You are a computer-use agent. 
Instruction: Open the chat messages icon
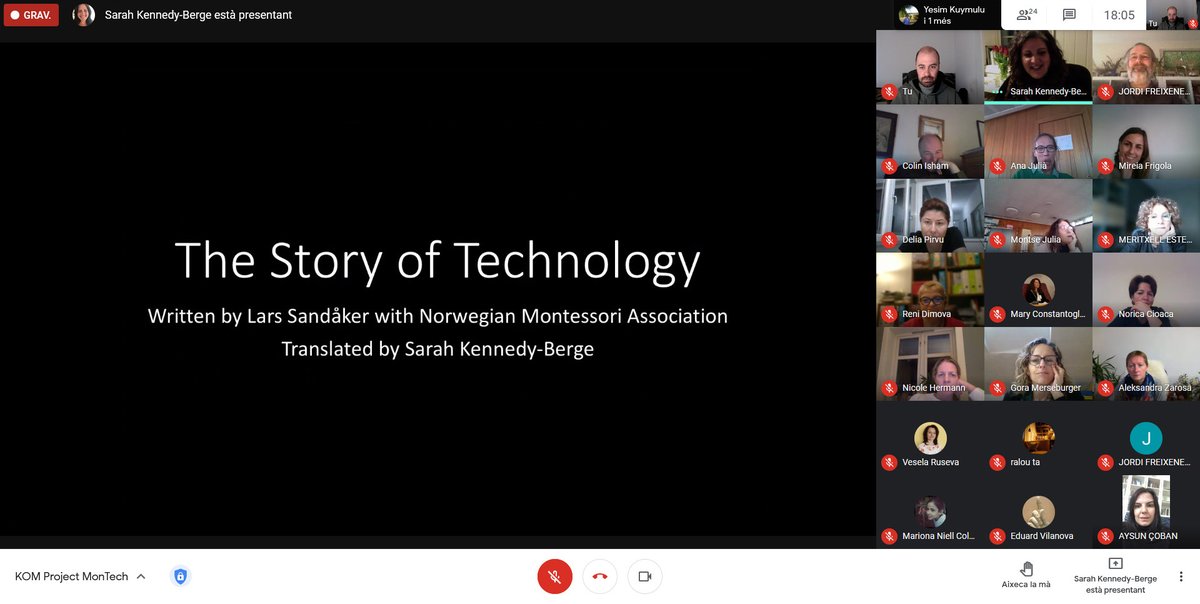pyautogui.click(x=1069, y=15)
